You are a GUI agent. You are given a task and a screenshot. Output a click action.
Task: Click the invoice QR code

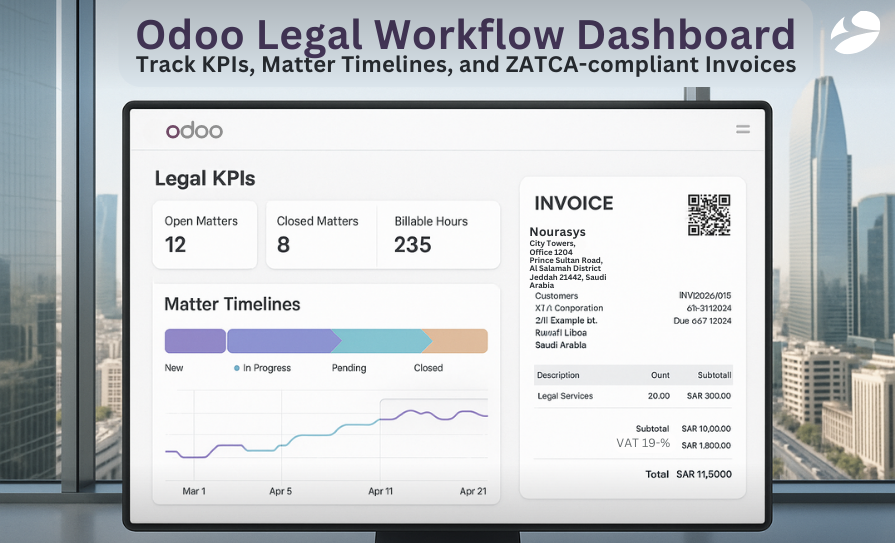point(709,215)
